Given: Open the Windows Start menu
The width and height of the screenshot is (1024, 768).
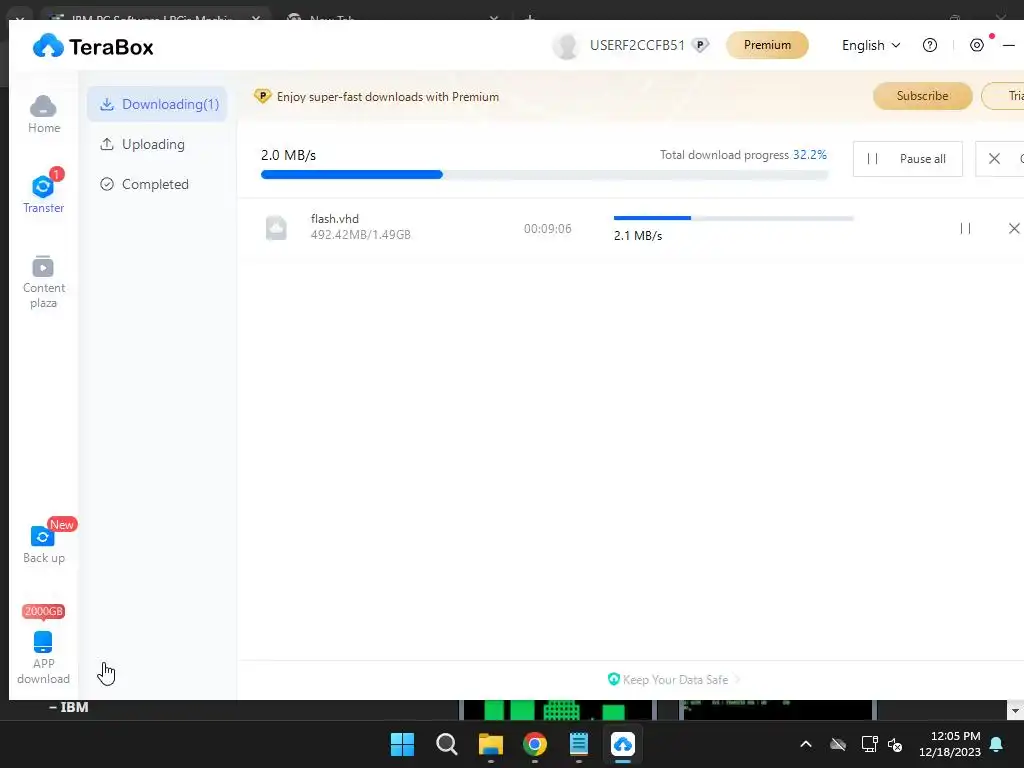Looking at the screenshot, I should coord(402,744).
